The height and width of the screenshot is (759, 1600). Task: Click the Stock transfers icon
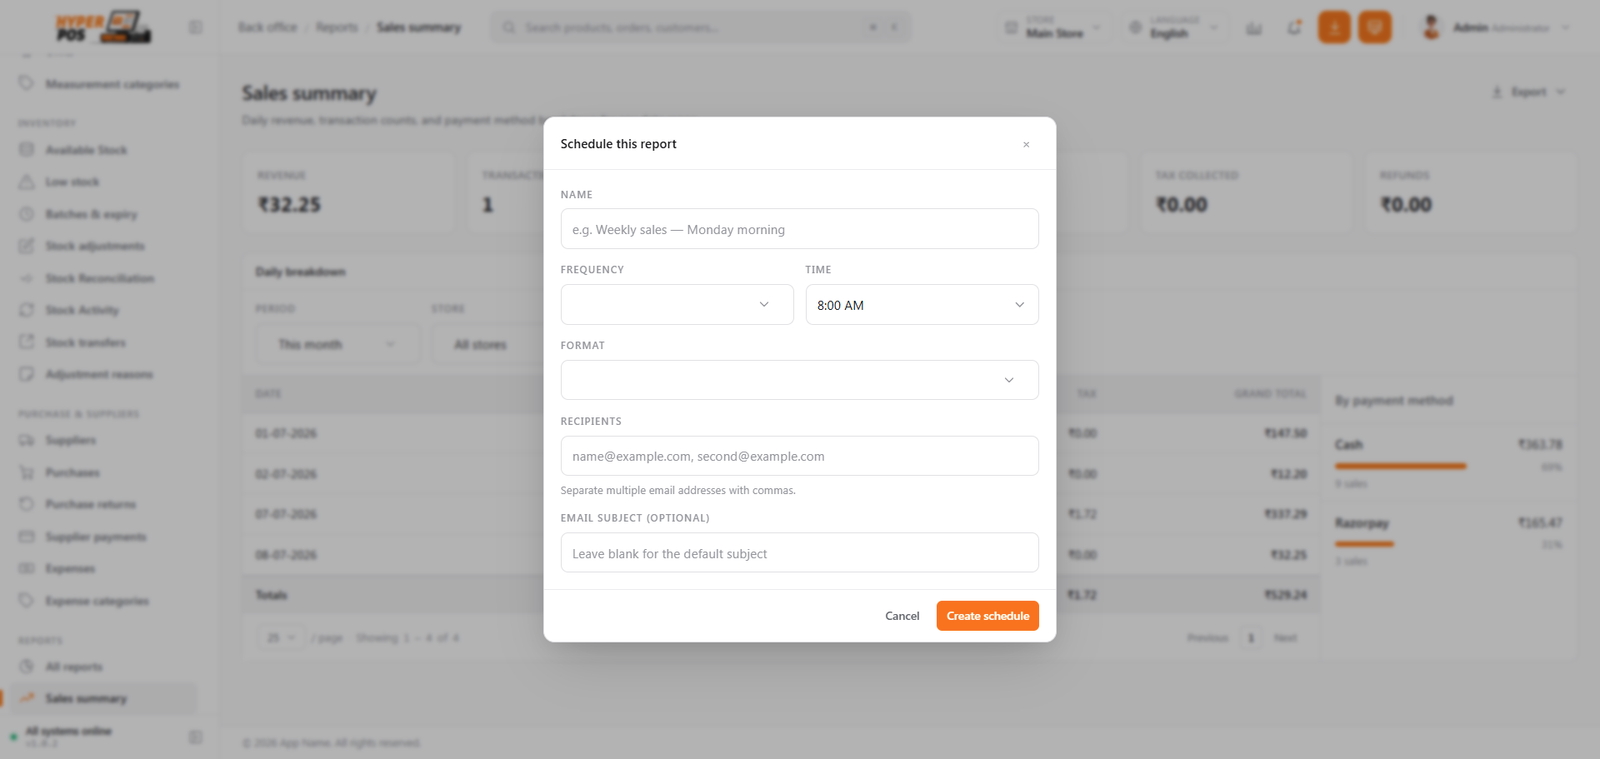(x=27, y=342)
